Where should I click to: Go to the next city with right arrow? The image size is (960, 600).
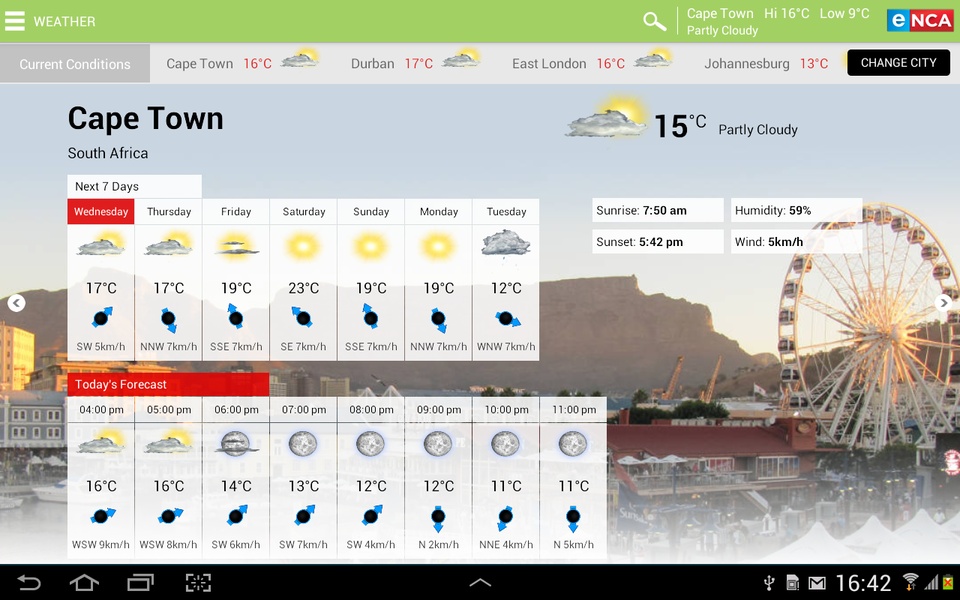click(x=943, y=302)
